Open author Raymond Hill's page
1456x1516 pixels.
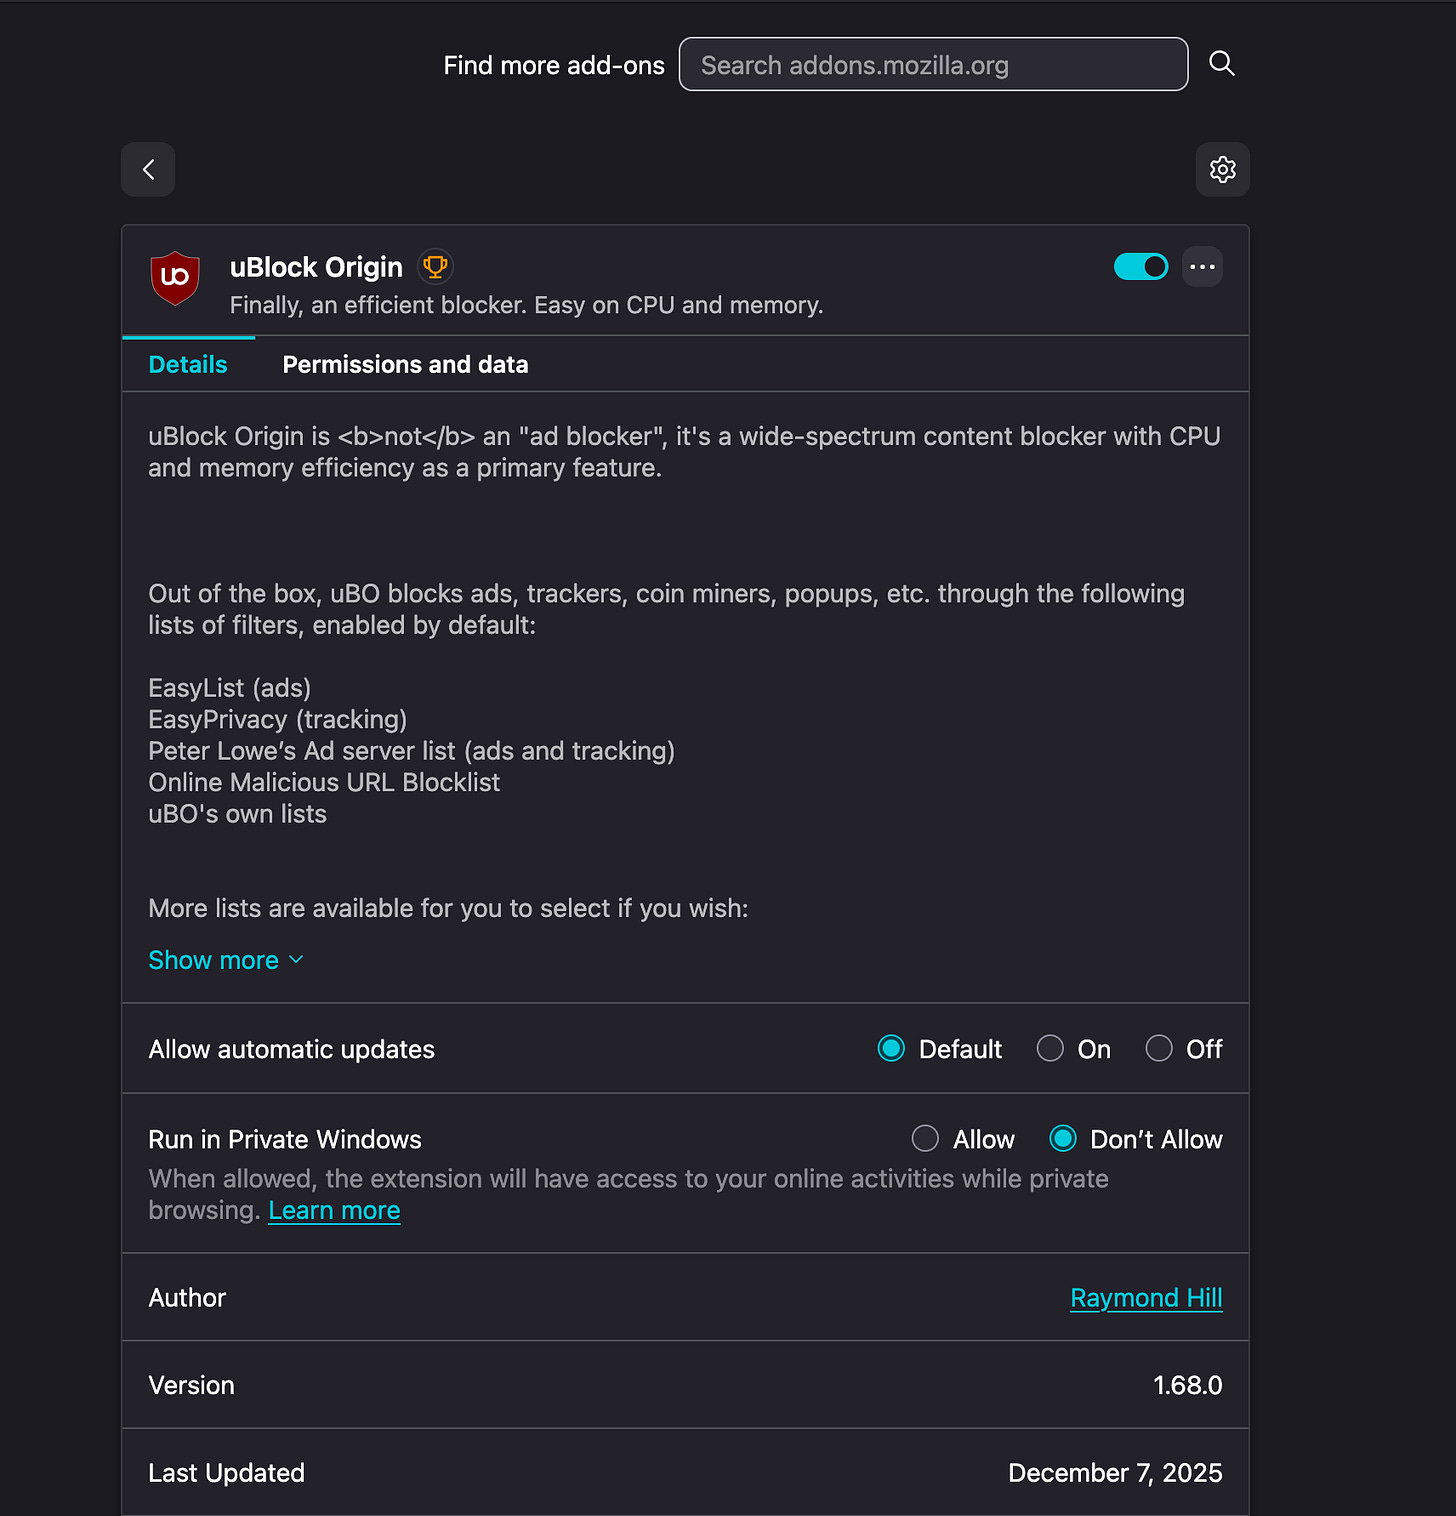[1146, 1297]
